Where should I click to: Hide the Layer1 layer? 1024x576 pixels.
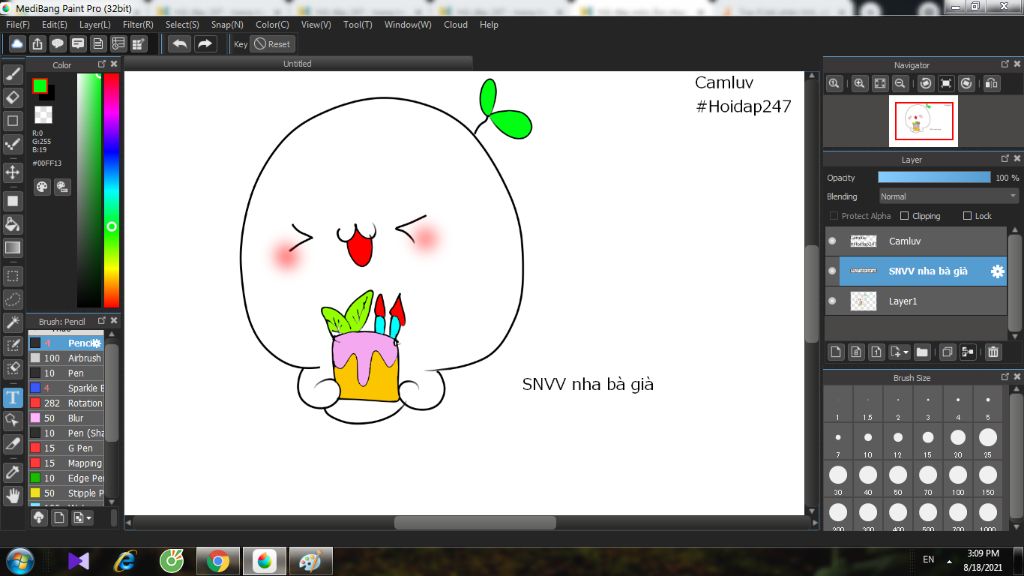click(x=832, y=301)
